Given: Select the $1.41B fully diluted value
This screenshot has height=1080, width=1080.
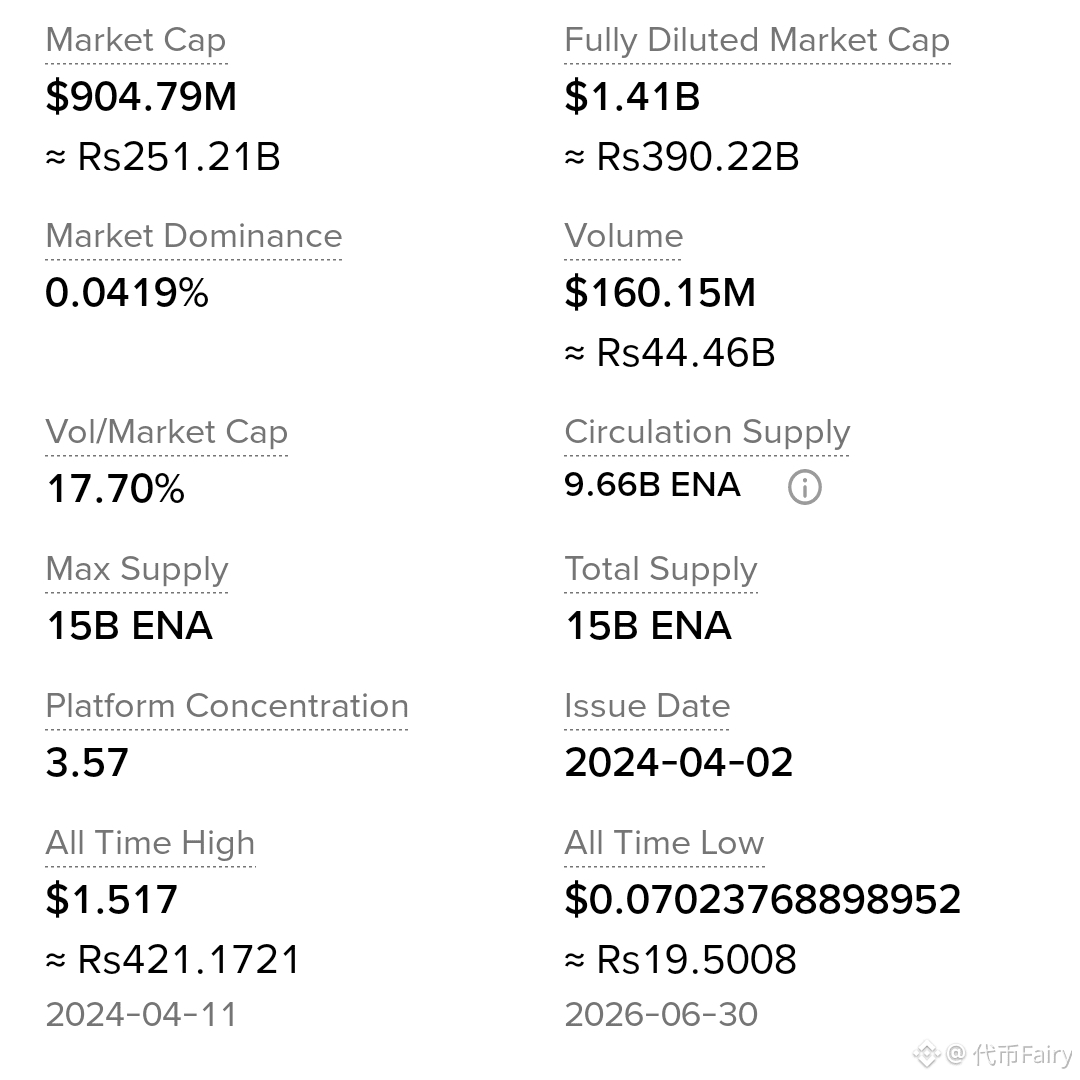Looking at the screenshot, I should coord(632,96).
